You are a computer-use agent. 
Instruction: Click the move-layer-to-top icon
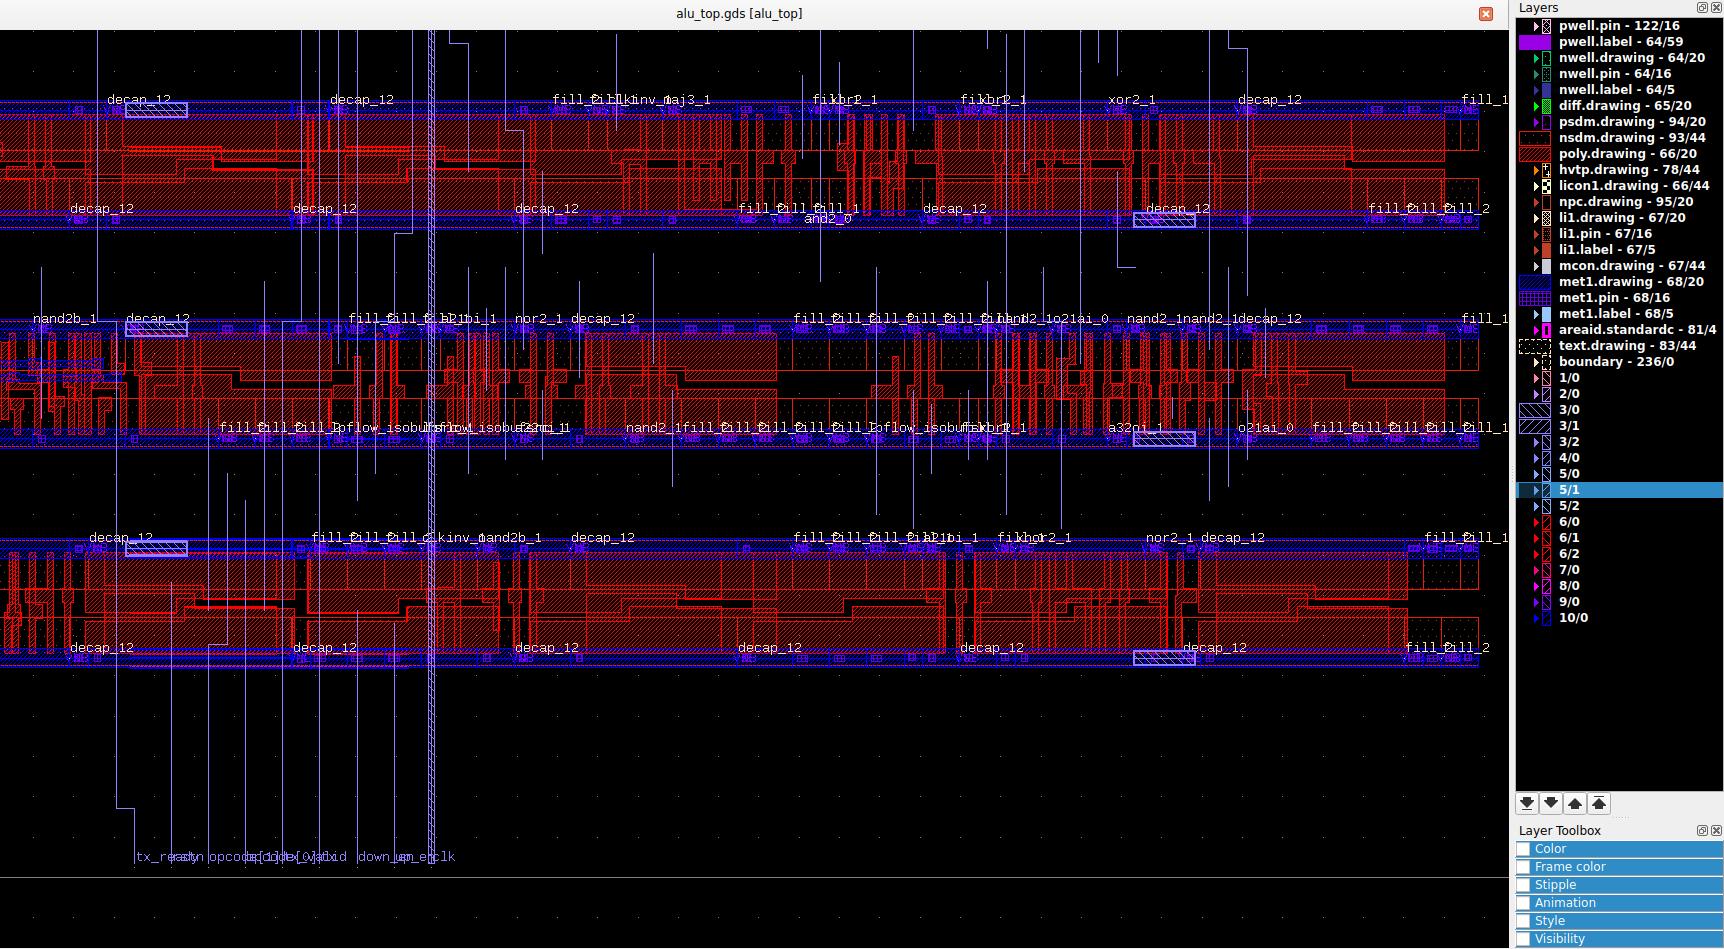coord(1599,802)
